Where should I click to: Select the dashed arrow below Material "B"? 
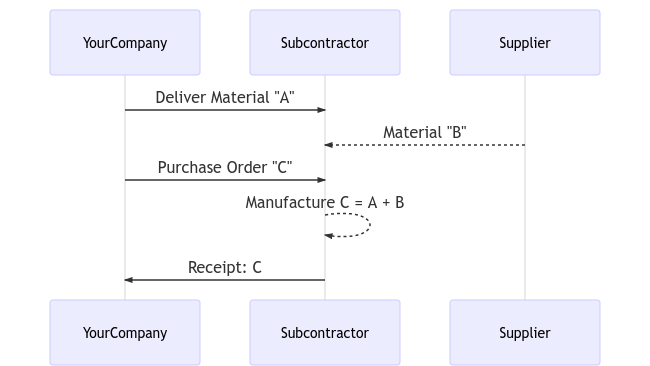424,145
